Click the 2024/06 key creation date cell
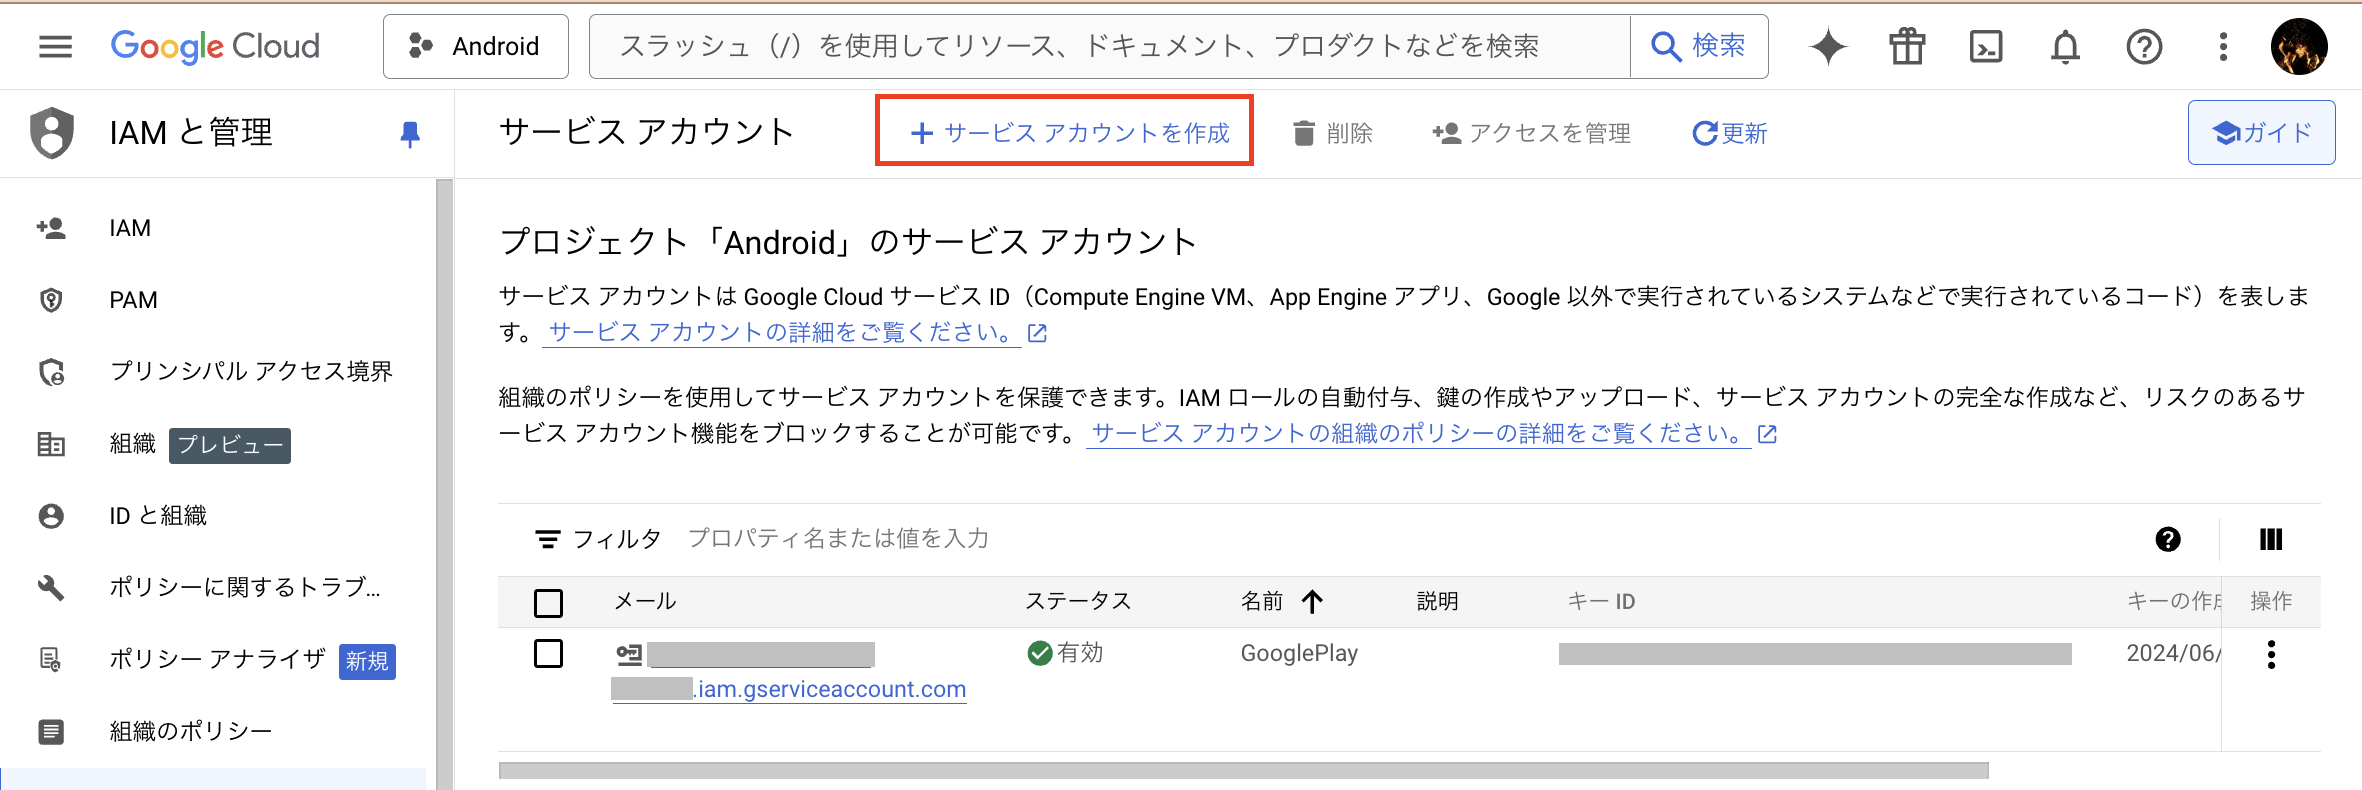The height and width of the screenshot is (790, 2362). coord(2172,653)
